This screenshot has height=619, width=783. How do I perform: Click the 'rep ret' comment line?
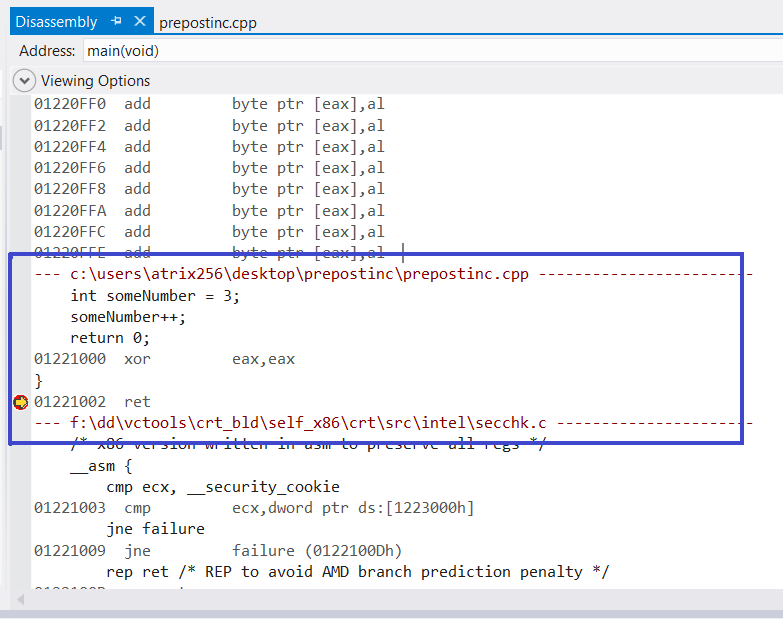click(x=357, y=572)
